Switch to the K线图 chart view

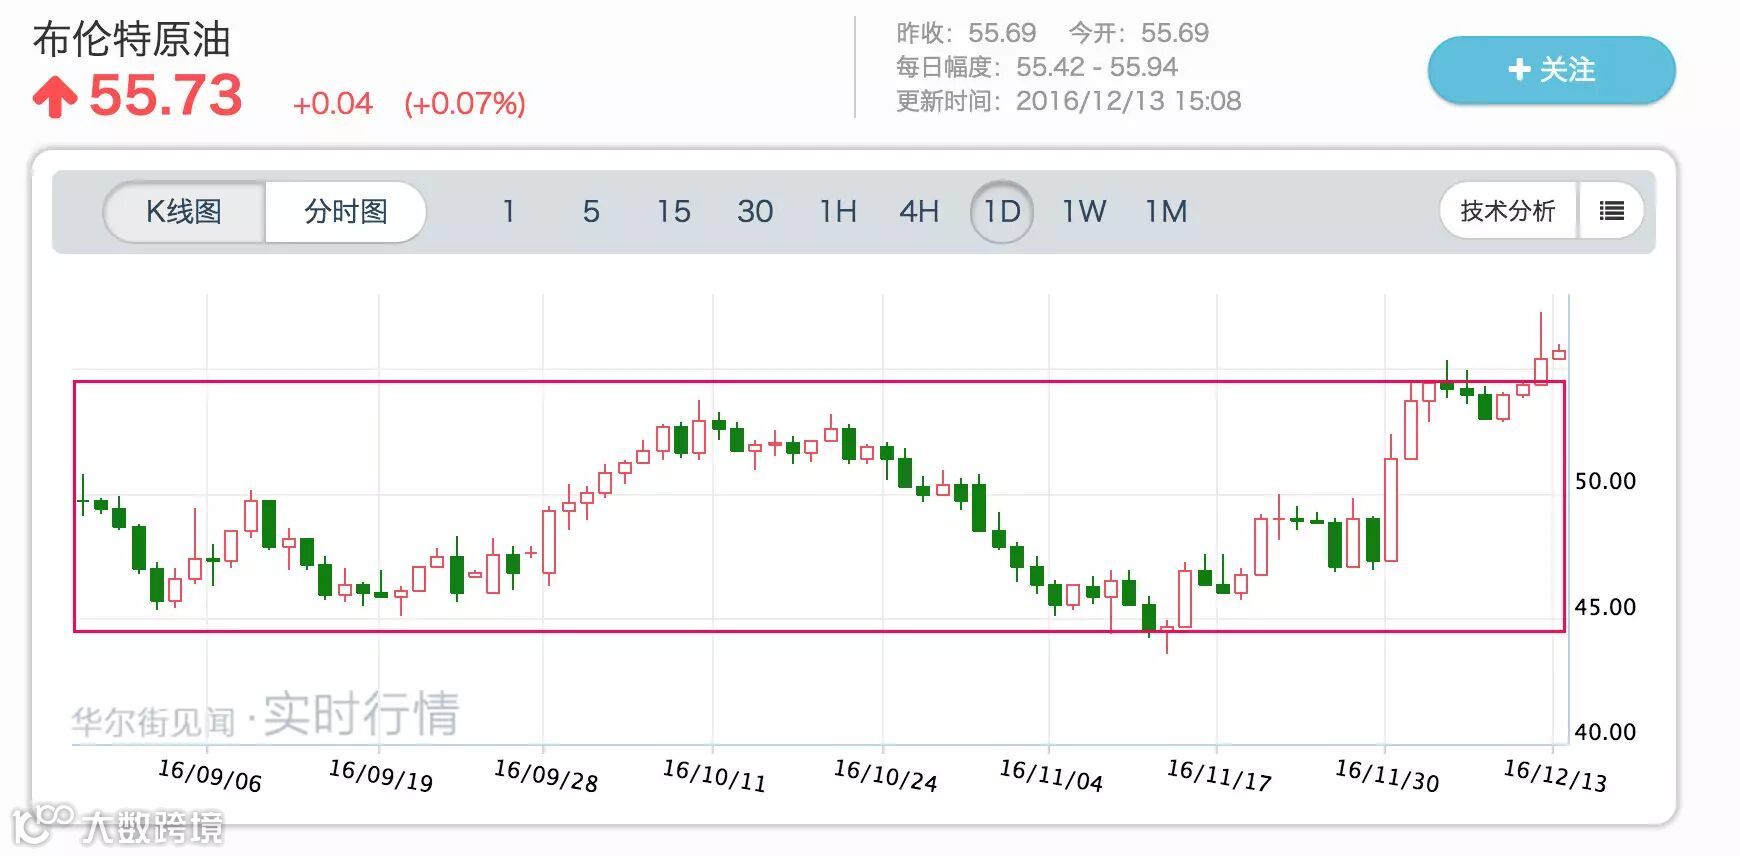click(x=184, y=211)
